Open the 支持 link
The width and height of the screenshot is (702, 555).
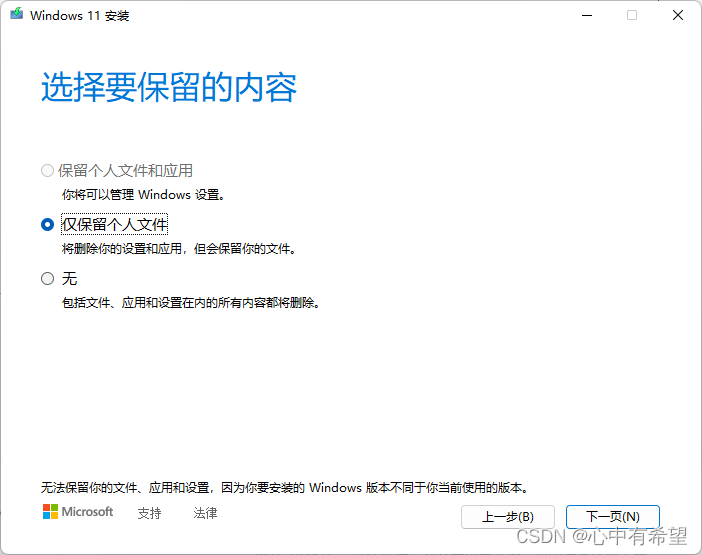click(x=149, y=513)
